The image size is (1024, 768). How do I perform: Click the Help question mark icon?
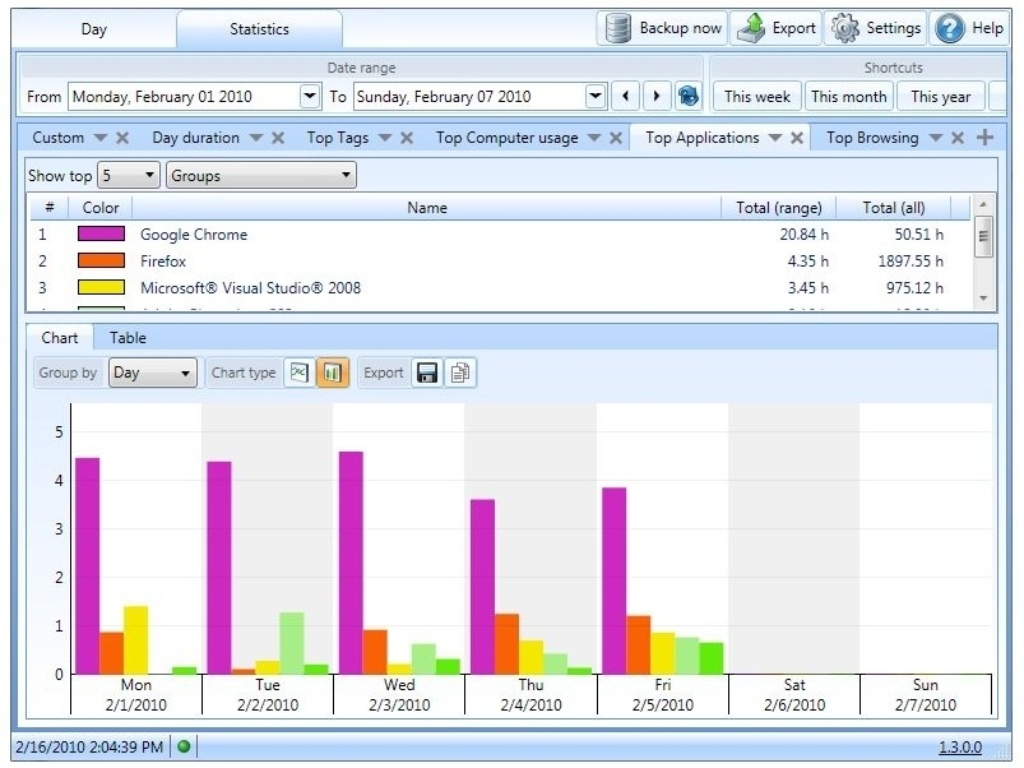(949, 28)
